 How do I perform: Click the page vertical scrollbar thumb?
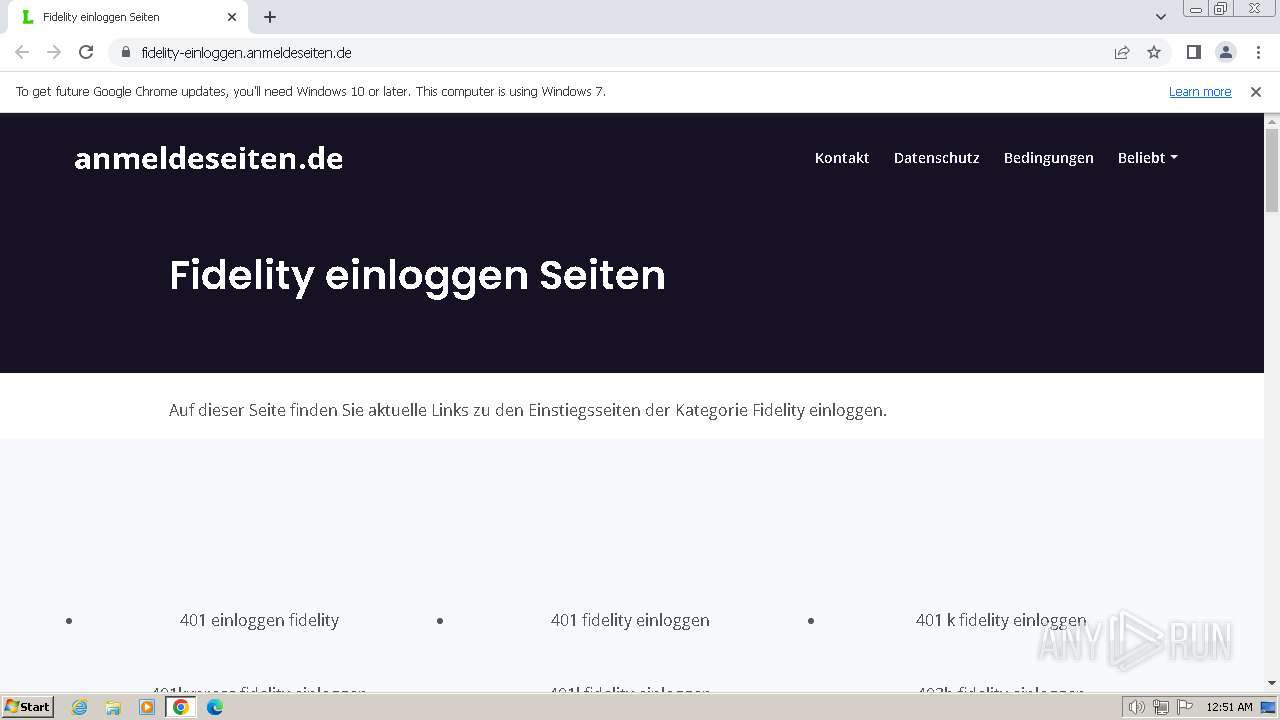coord(1272,170)
